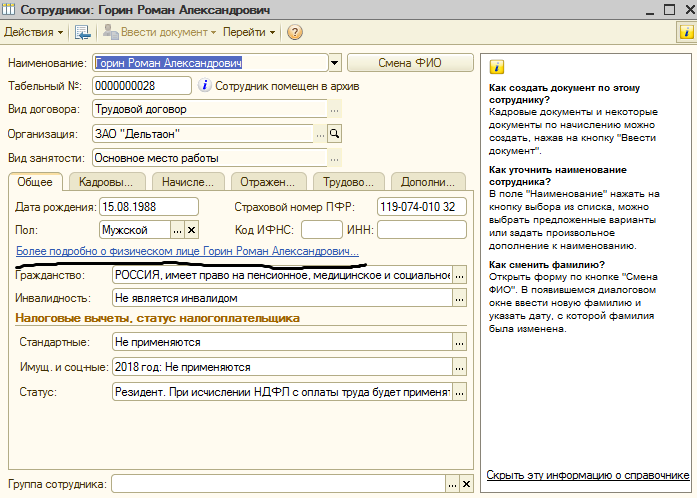Open the Действия menu
The width and height of the screenshot is (697, 498).
click(x=33, y=32)
